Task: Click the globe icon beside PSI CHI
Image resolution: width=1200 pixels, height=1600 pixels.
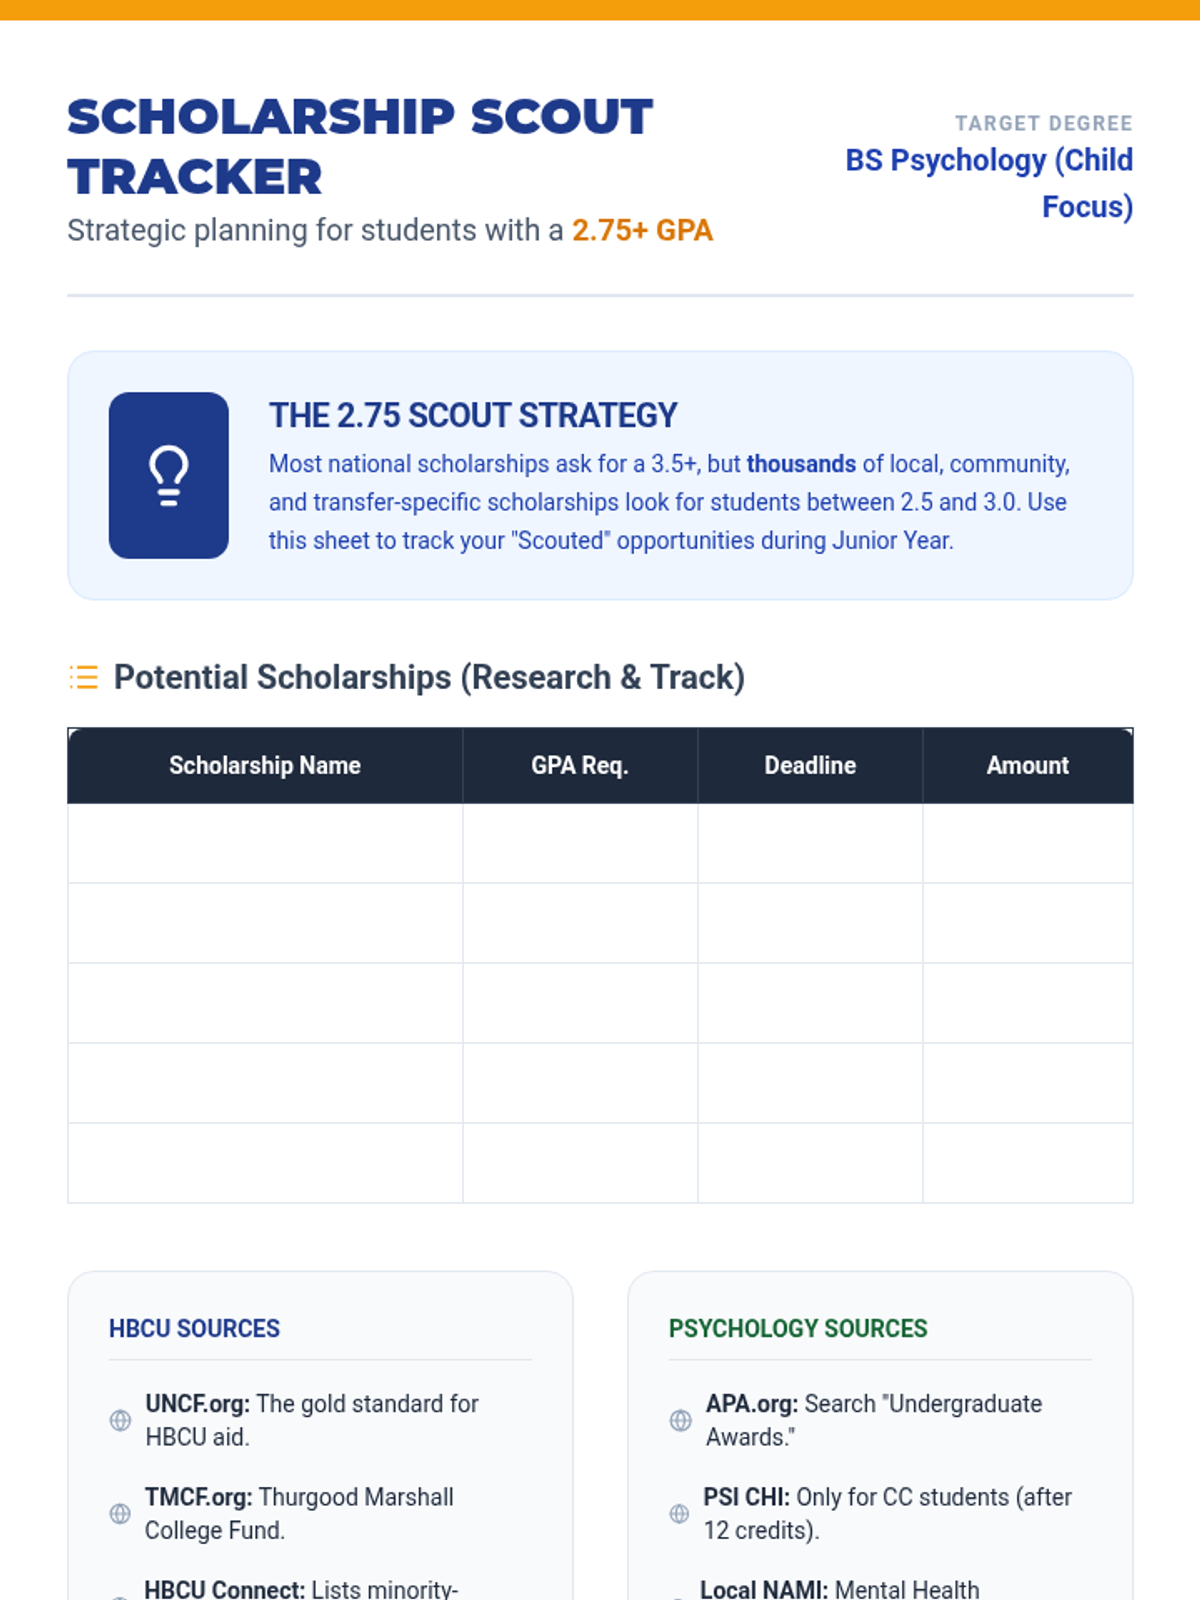Action: pyautogui.click(x=679, y=1513)
